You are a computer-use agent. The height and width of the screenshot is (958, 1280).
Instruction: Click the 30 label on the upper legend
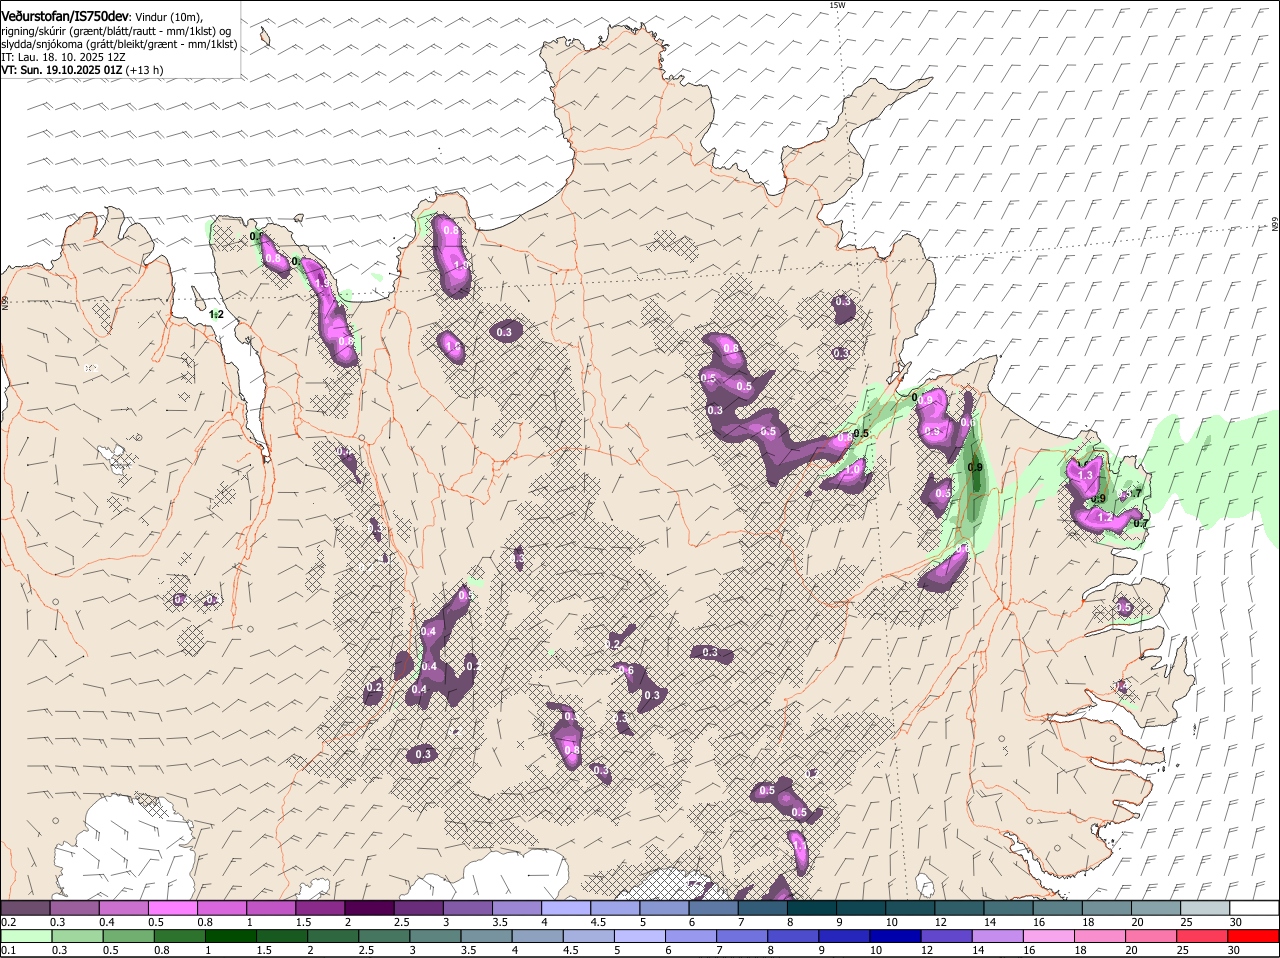click(x=1236, y=921)
